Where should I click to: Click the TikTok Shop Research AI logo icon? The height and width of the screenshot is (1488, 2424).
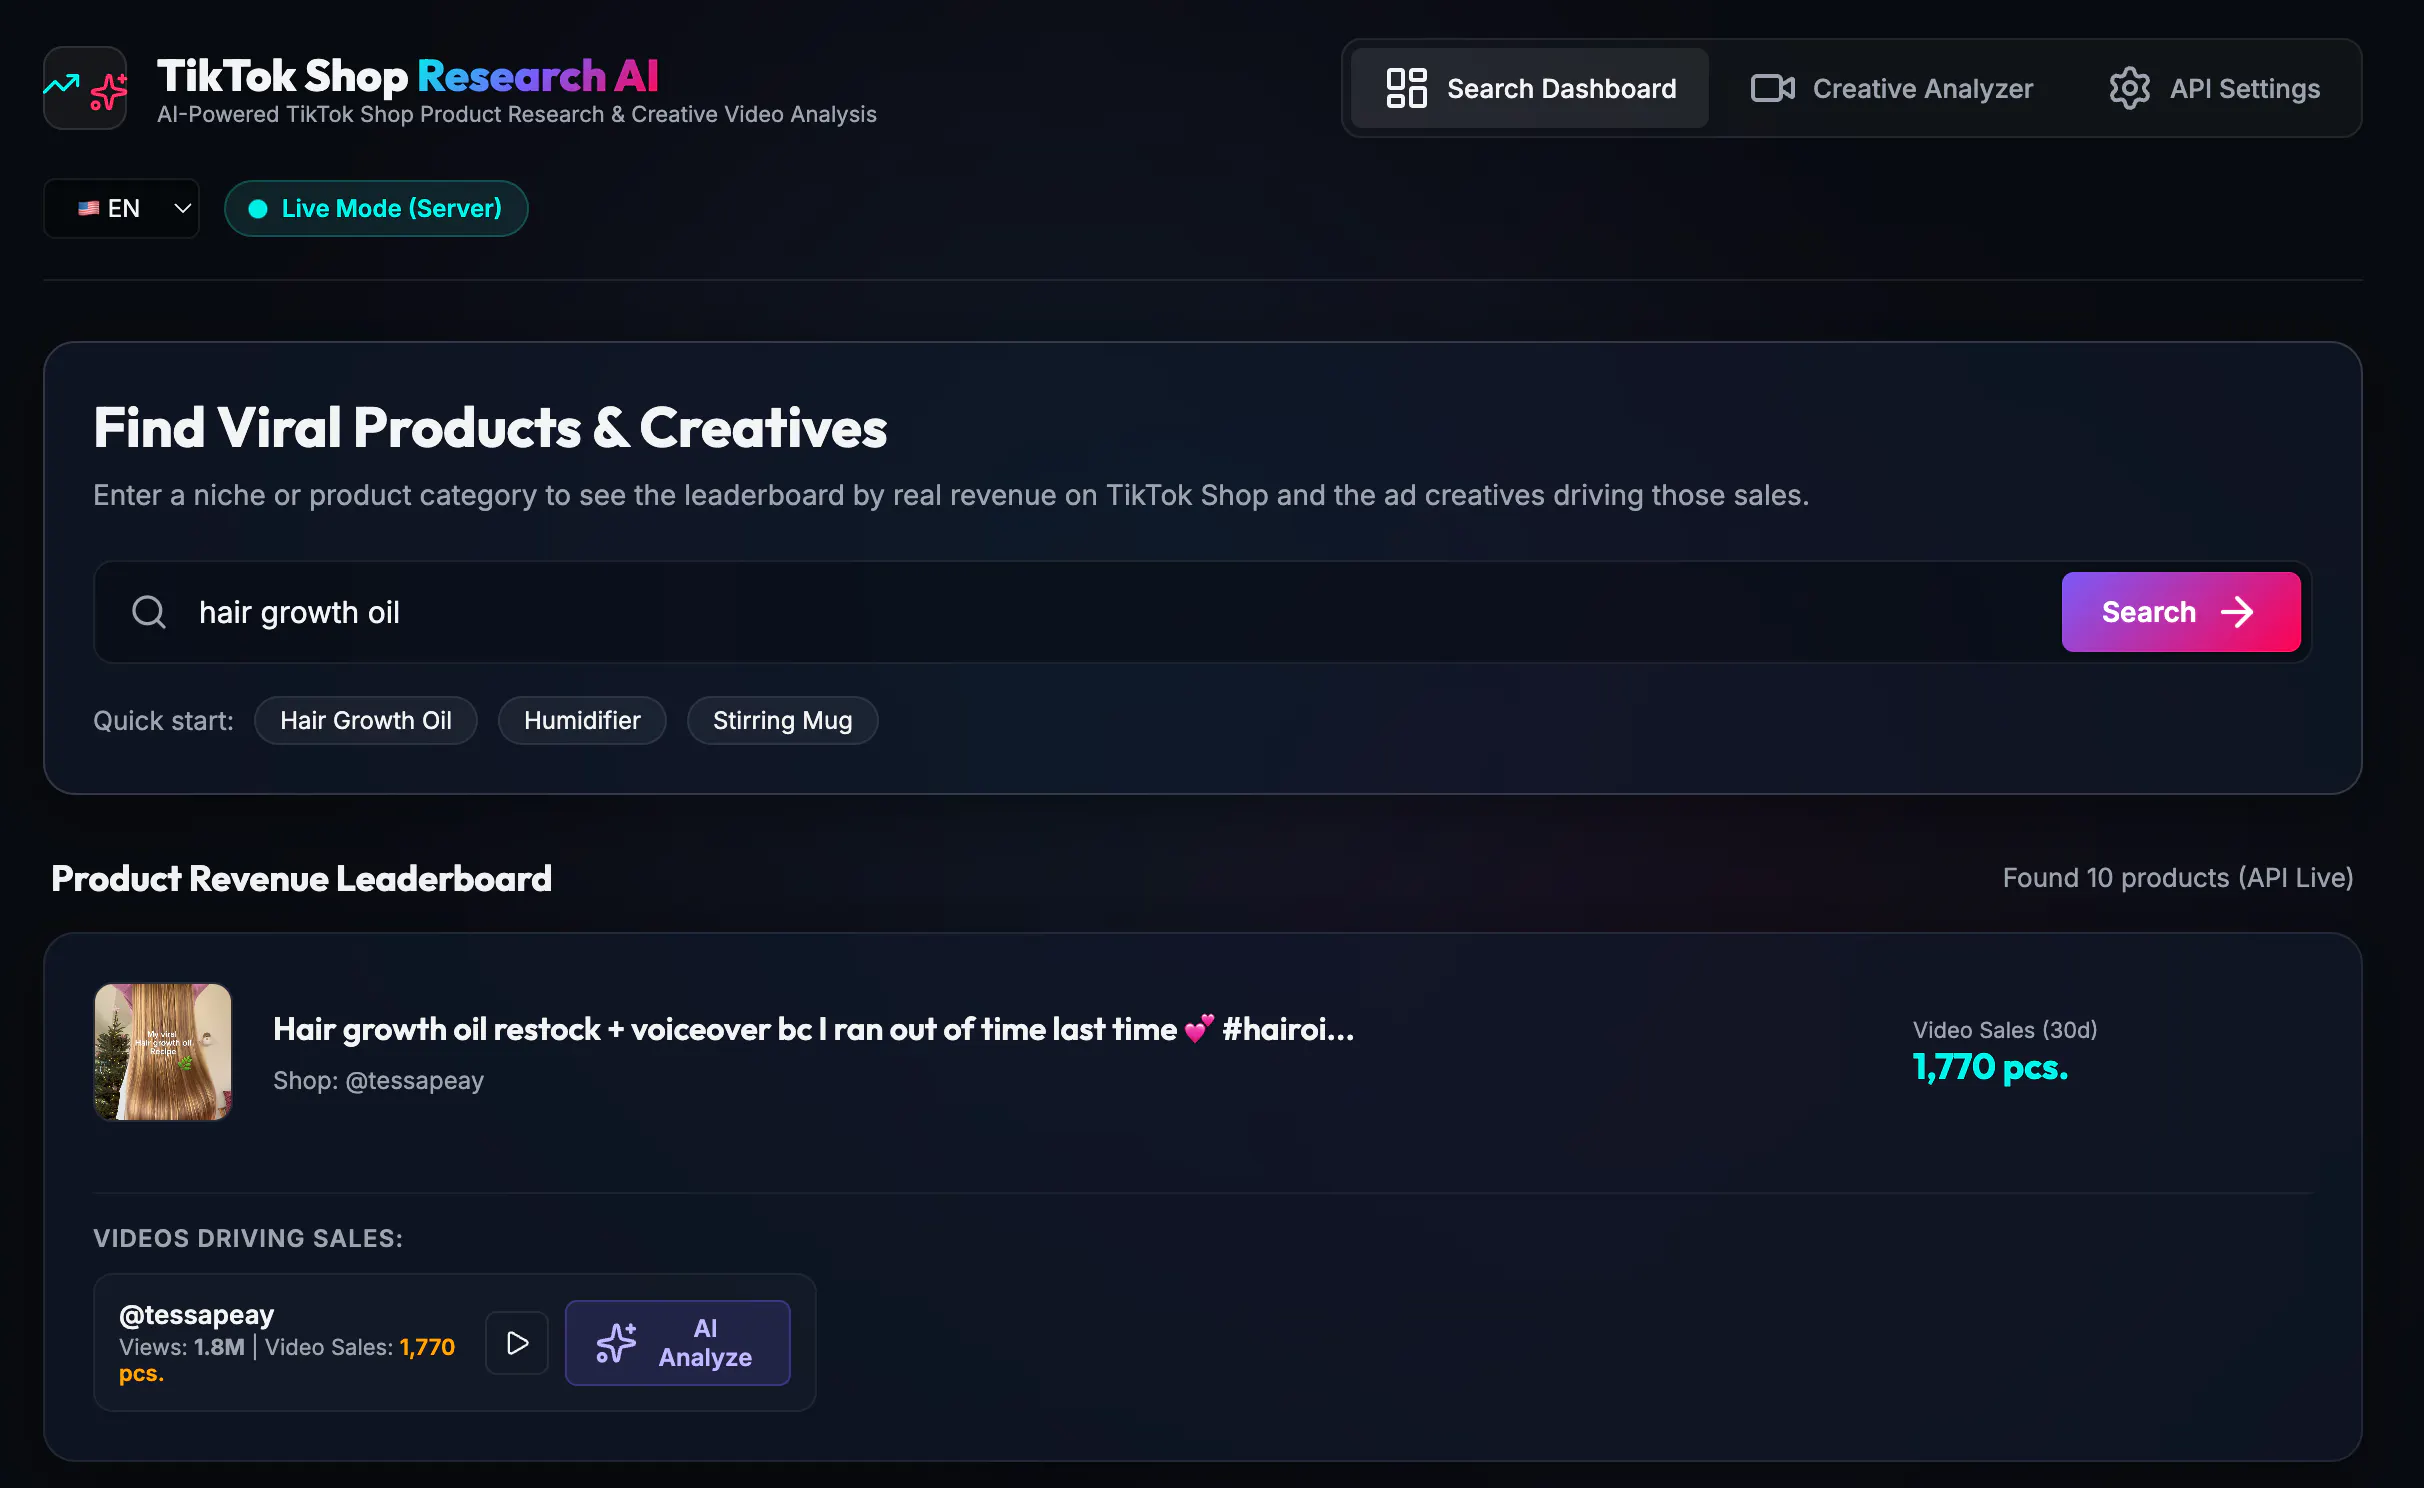coord(85,88)
